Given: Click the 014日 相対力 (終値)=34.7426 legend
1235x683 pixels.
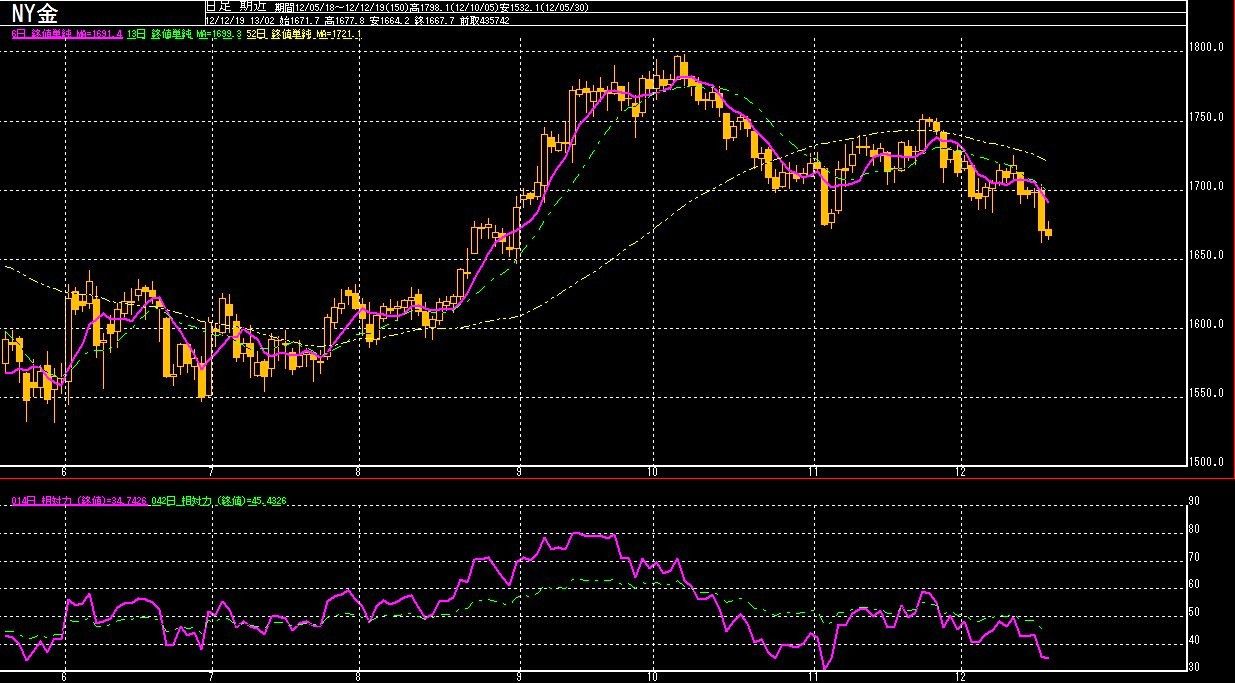Looking at the screenshot, I should (78, 500).
